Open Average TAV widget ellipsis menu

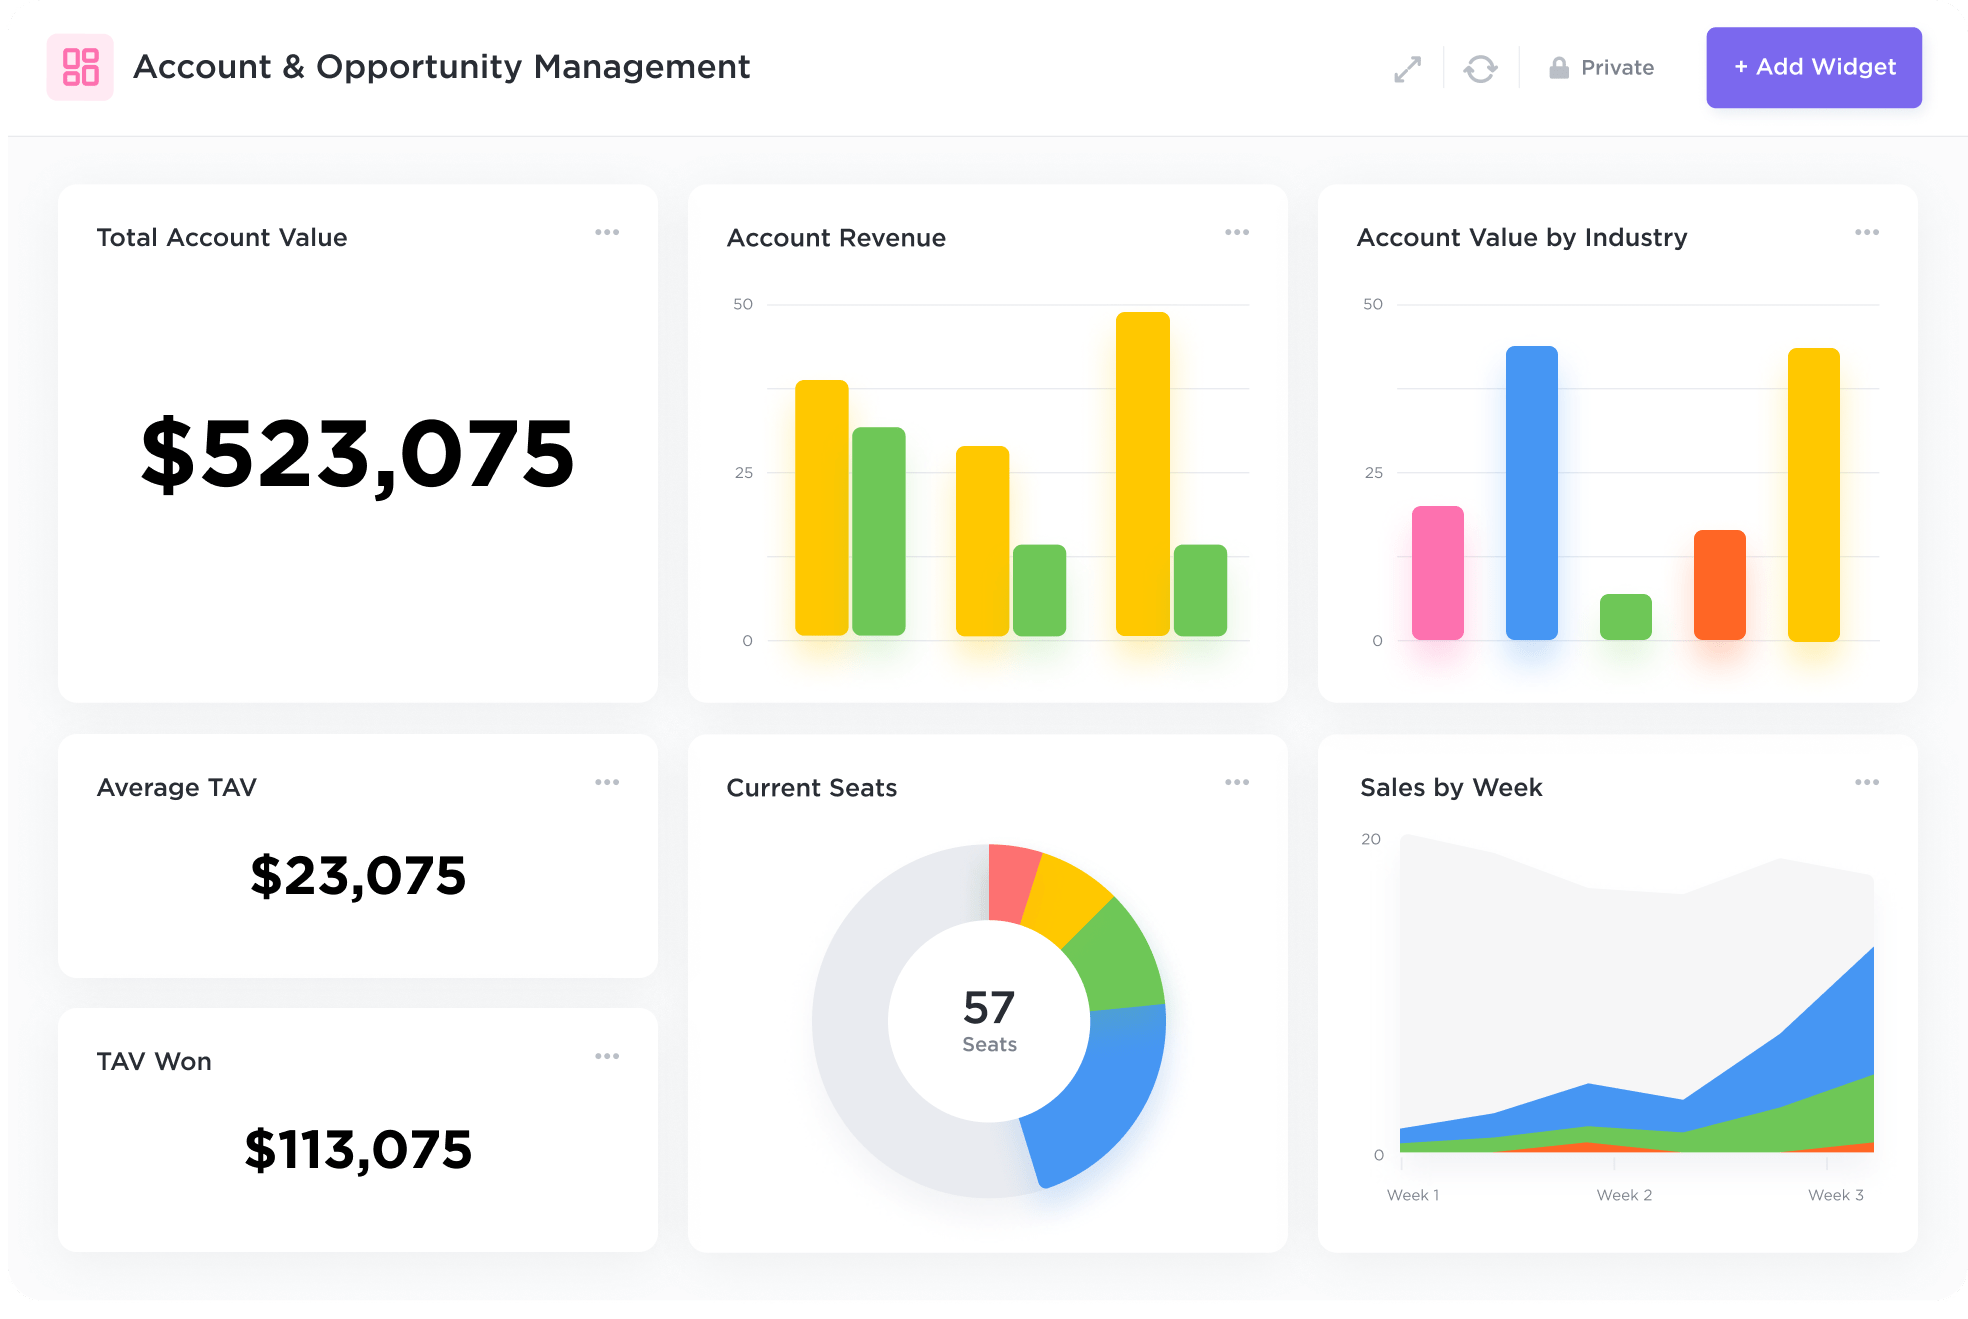point(607,782)
